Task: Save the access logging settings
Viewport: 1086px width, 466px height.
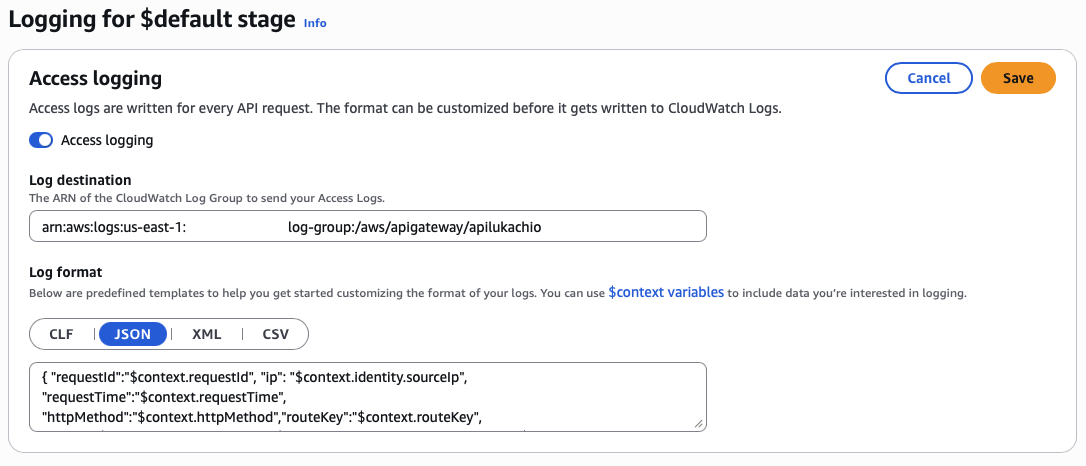Action: [x=1018, y=78]
